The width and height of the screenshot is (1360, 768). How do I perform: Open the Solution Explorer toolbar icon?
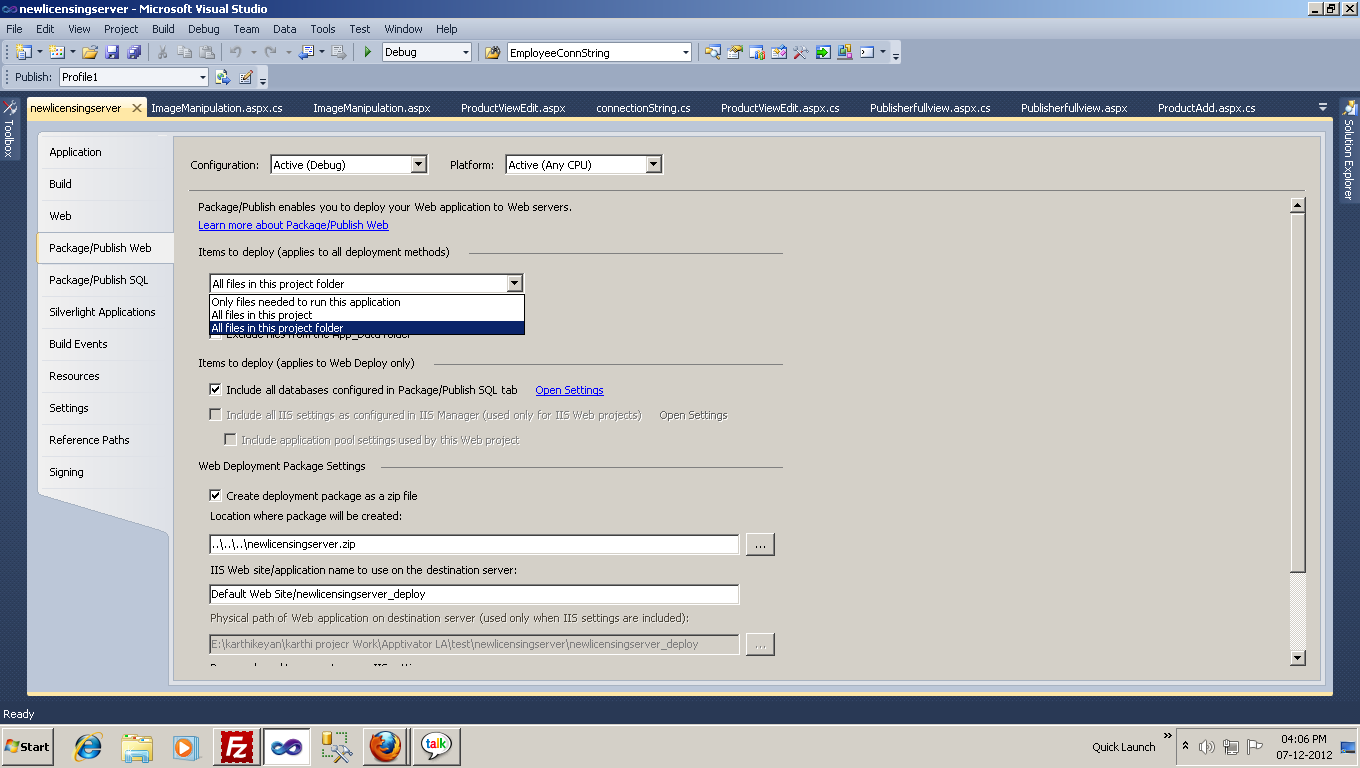712,52
